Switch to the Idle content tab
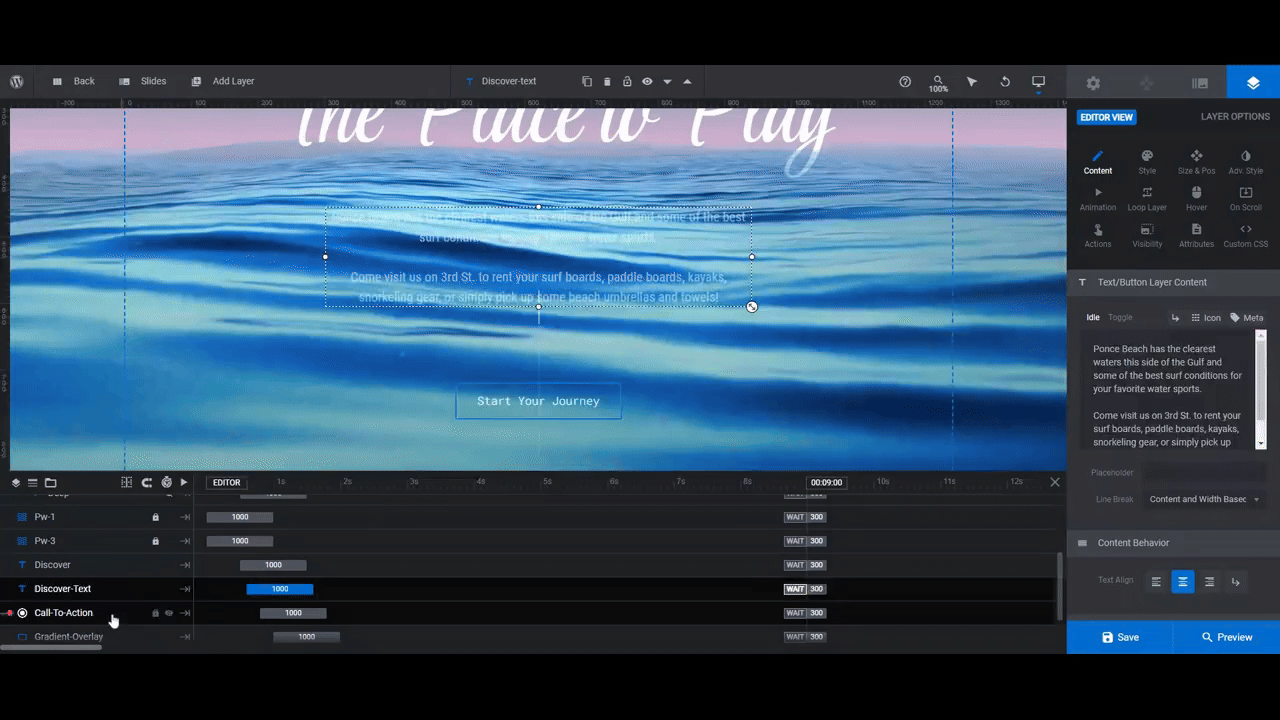The image size is (1280, 720). tap(1093, 317)
